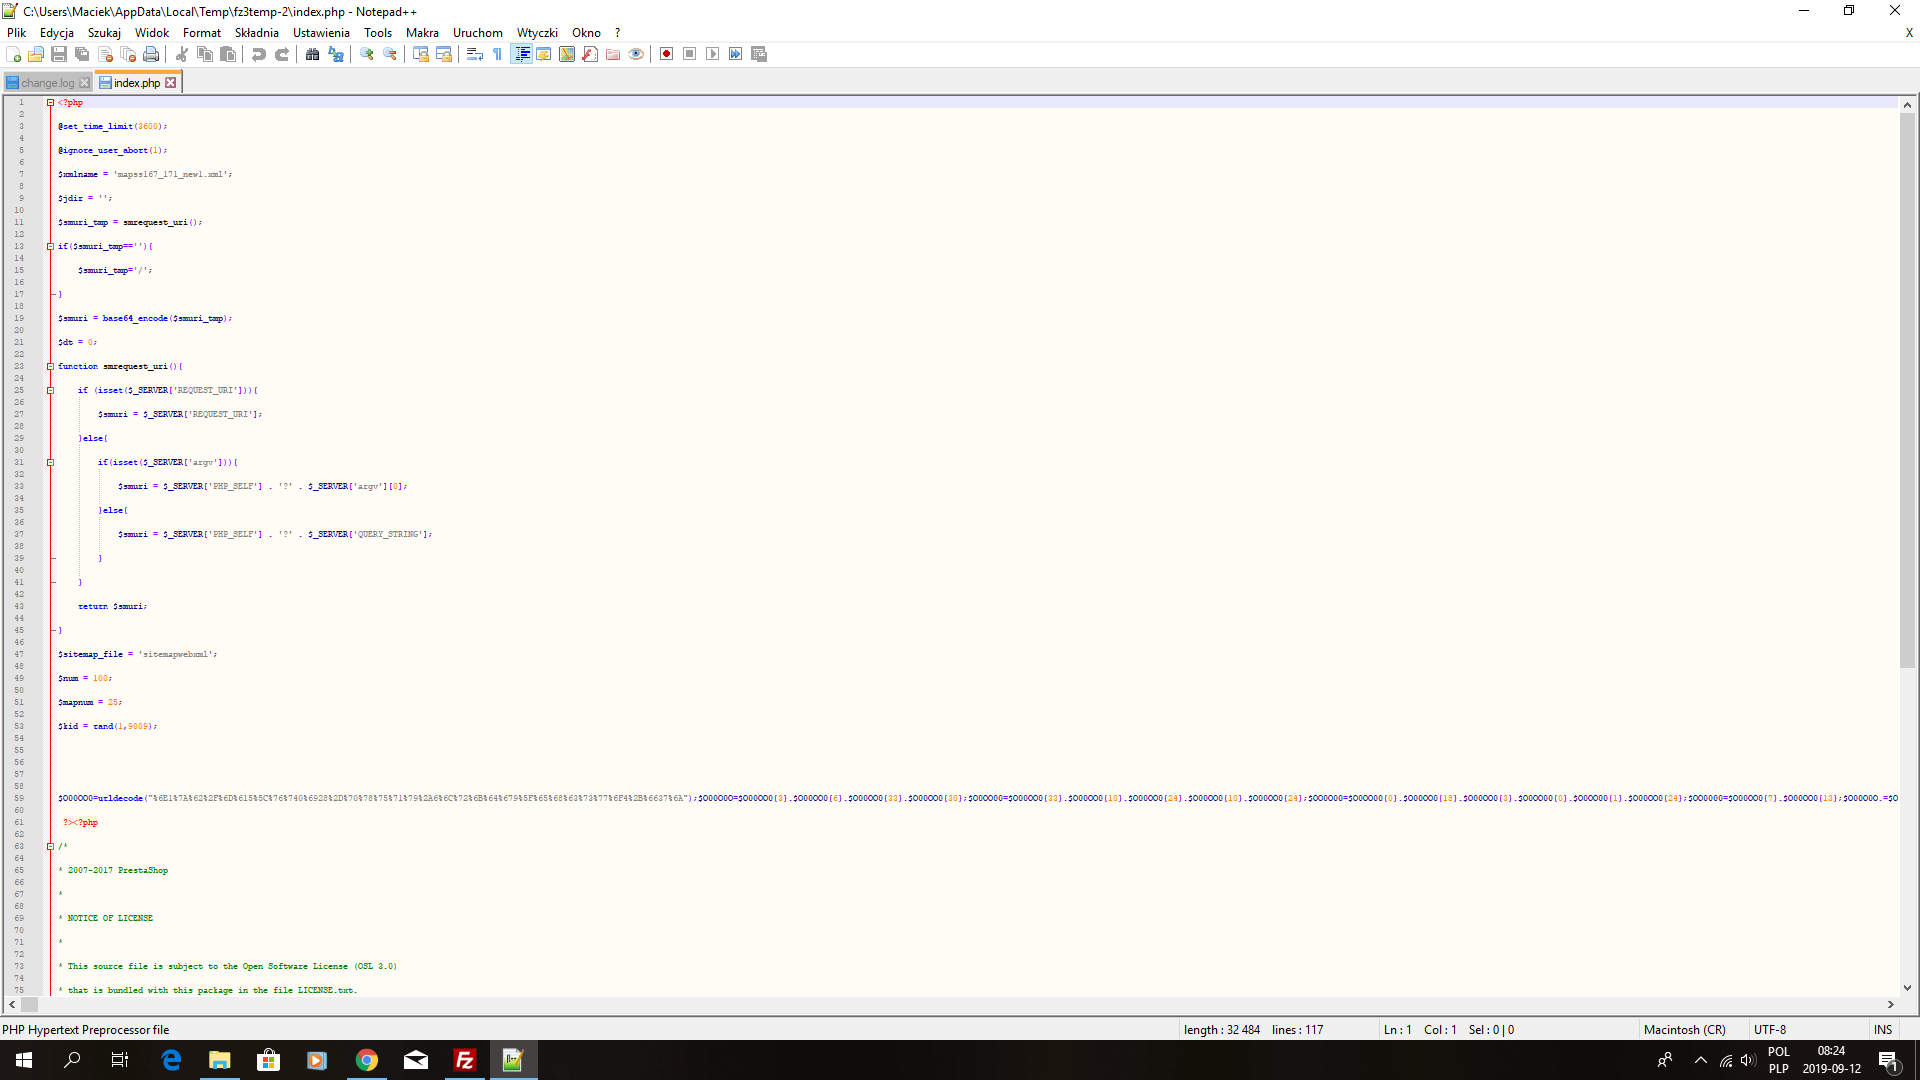
Task: Click the Zoom in magnifier icon
Action: coord(367,54)
